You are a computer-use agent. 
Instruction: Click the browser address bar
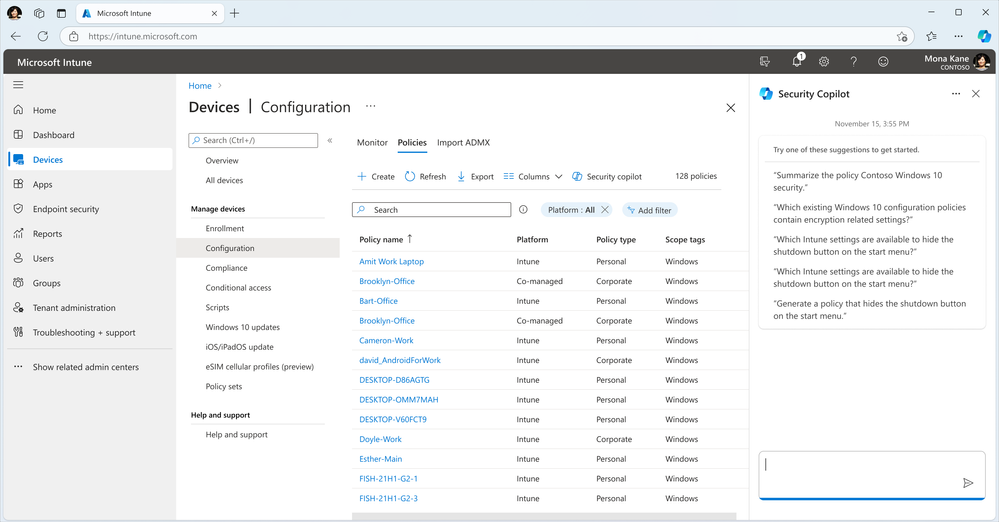coord(487,36)
